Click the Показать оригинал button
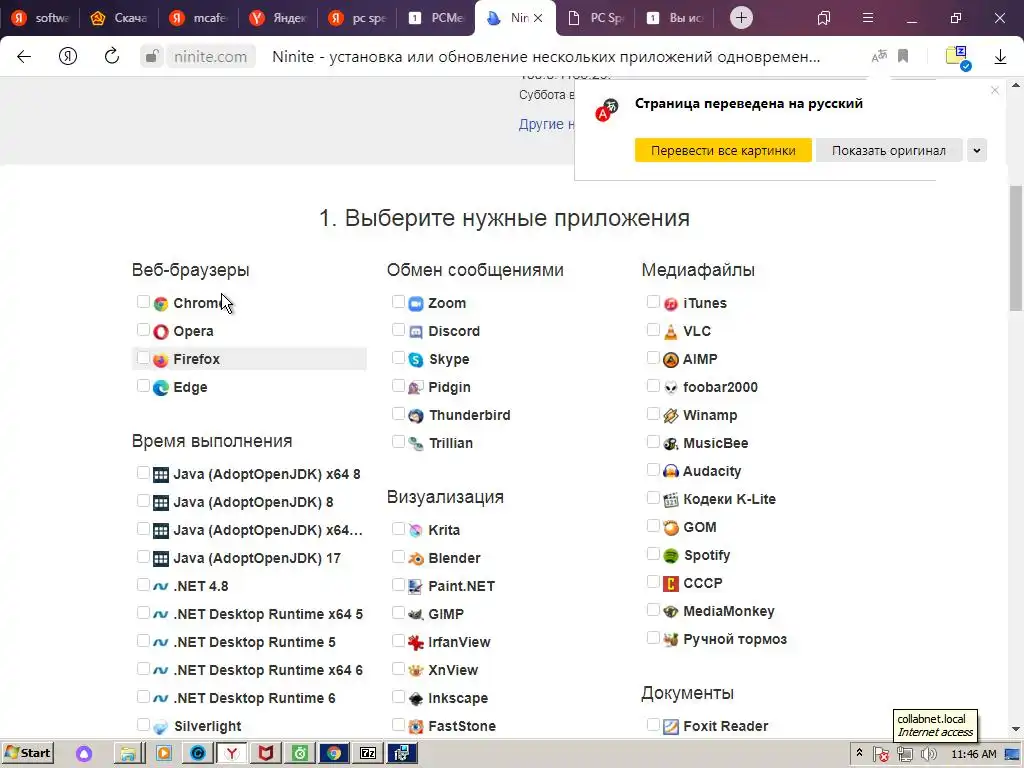The height and width of the screenshot is (768, 1024). 888,150
